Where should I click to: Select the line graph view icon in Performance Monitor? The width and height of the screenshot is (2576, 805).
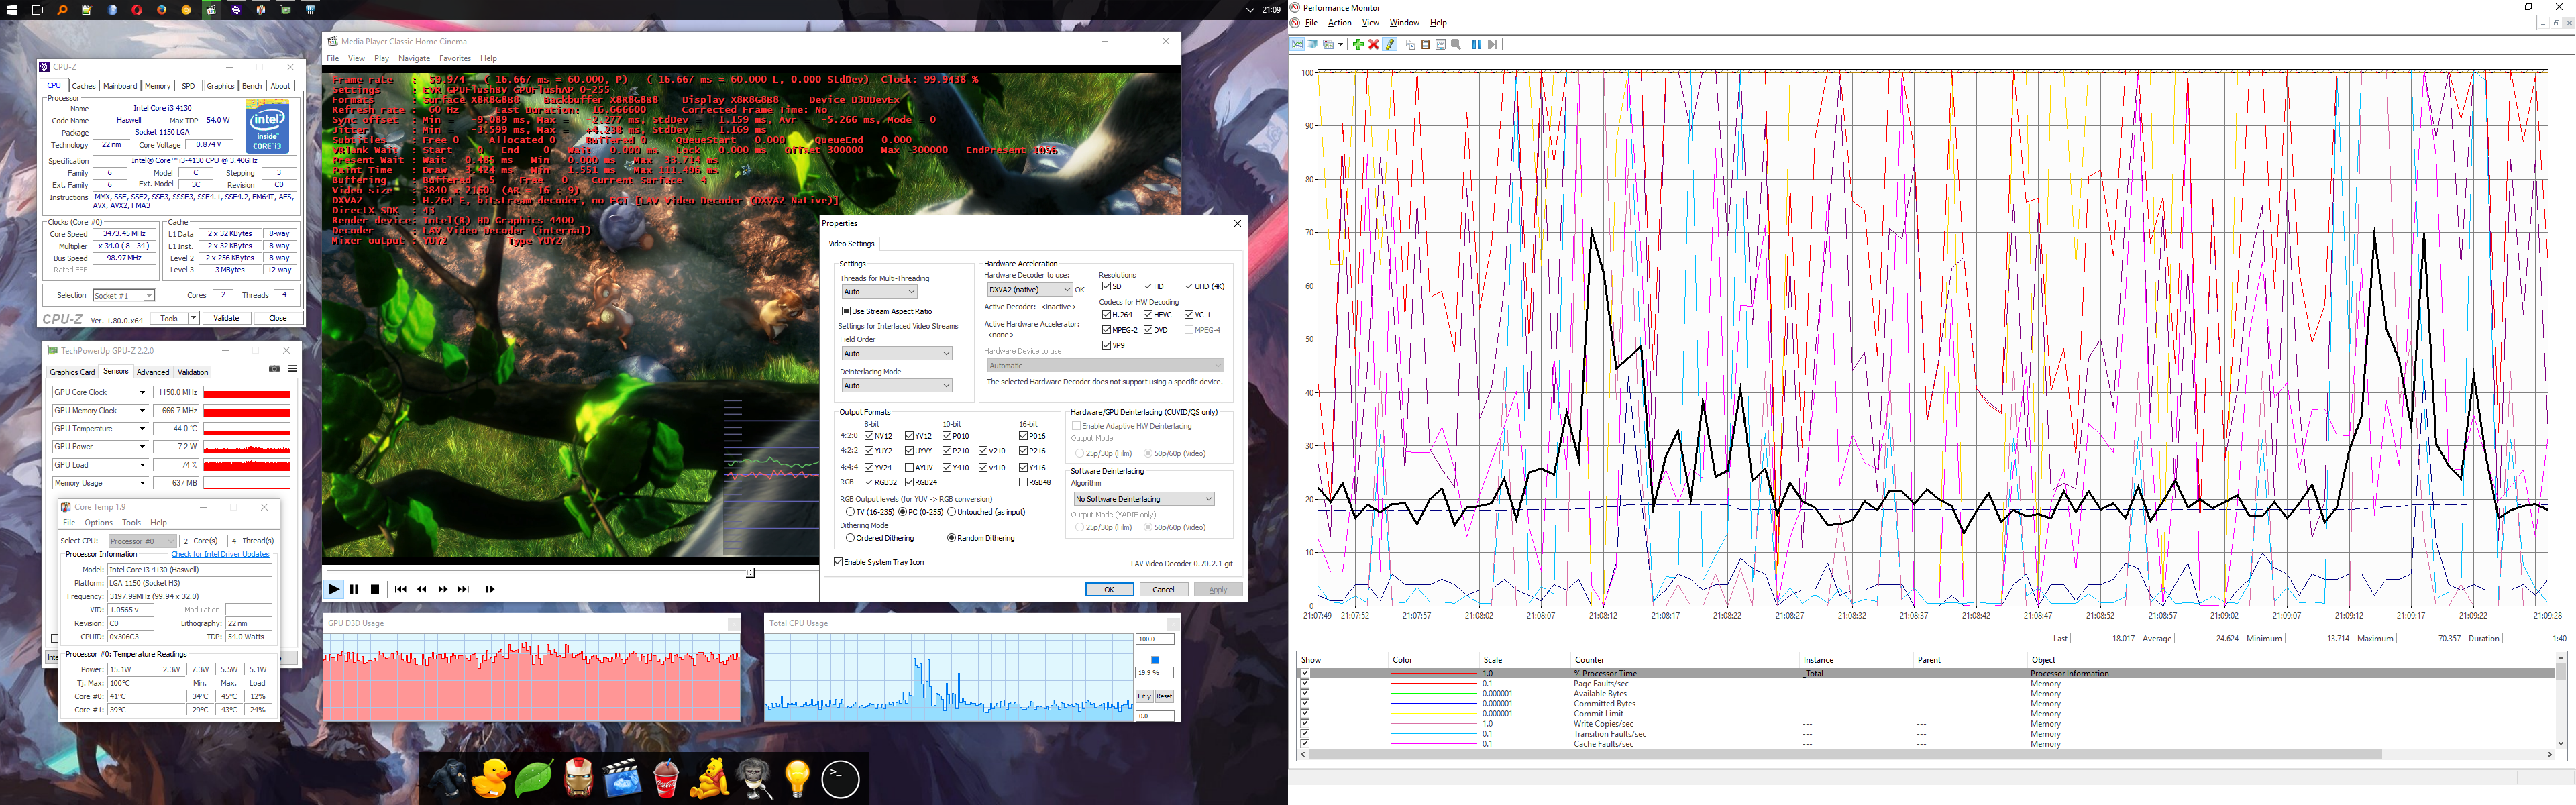(x=1297, y=44)
